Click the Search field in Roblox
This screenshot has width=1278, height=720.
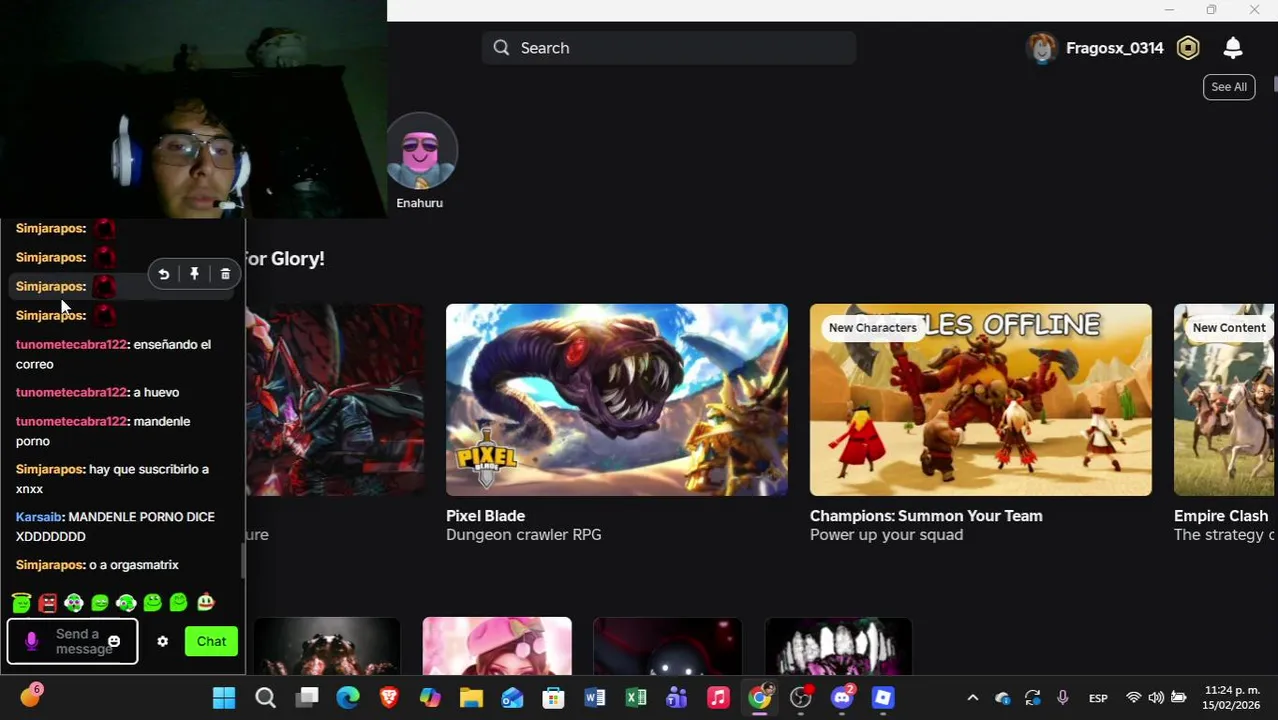(x=668, y=48)
